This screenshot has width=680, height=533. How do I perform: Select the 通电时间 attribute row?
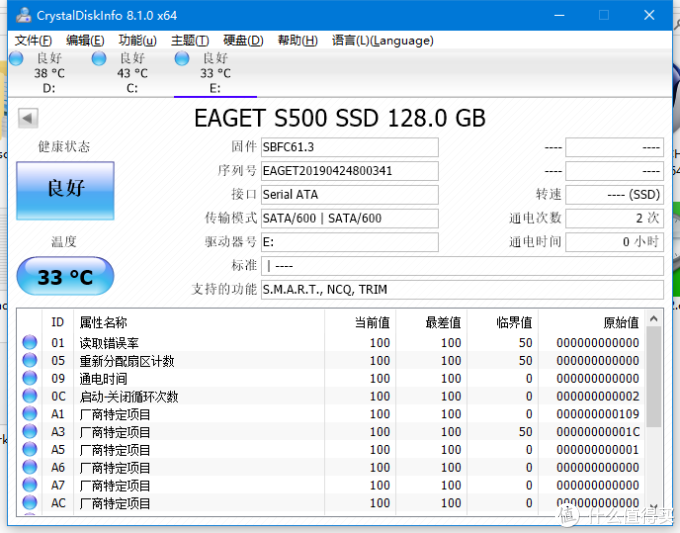click(x=331, y=378)
